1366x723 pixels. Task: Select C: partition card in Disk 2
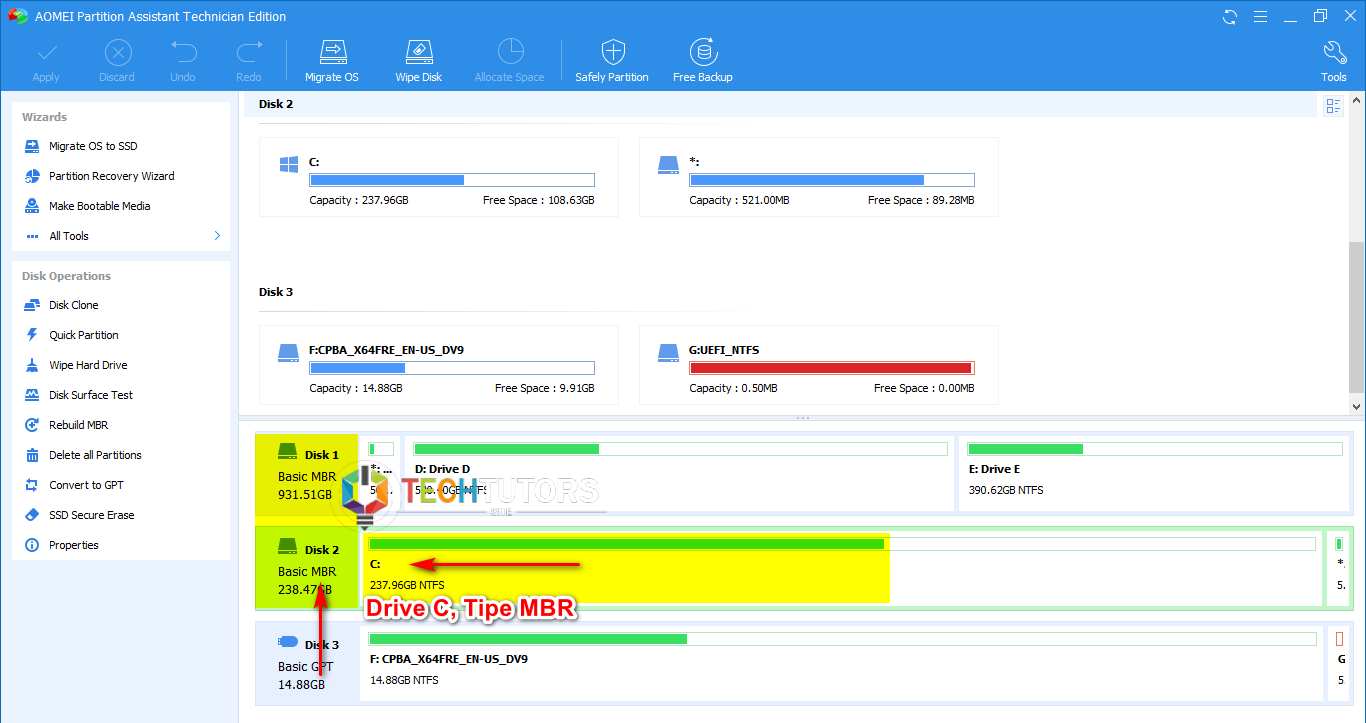(x=439, y=177)
